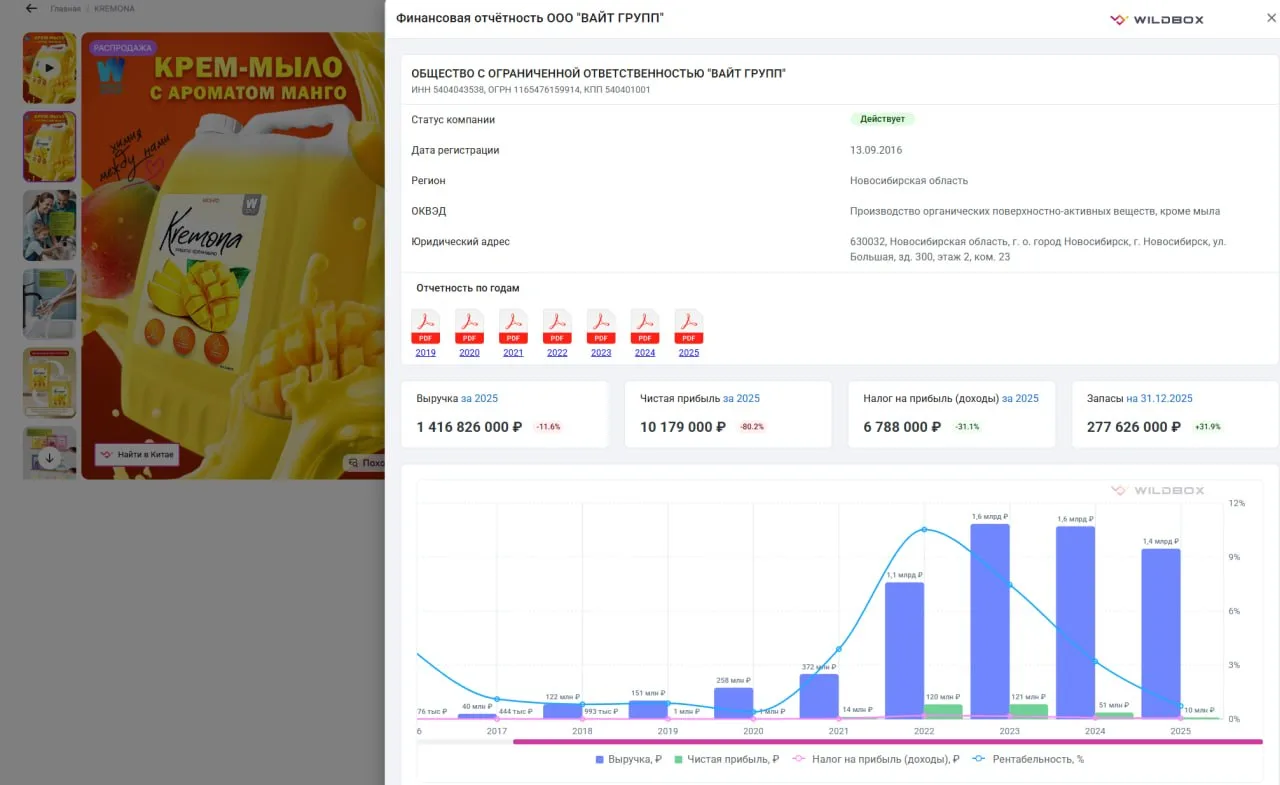Click the 2021 year link under the PDF
Viewport: 1280px width, 785px height.
[x=513, y=353]
